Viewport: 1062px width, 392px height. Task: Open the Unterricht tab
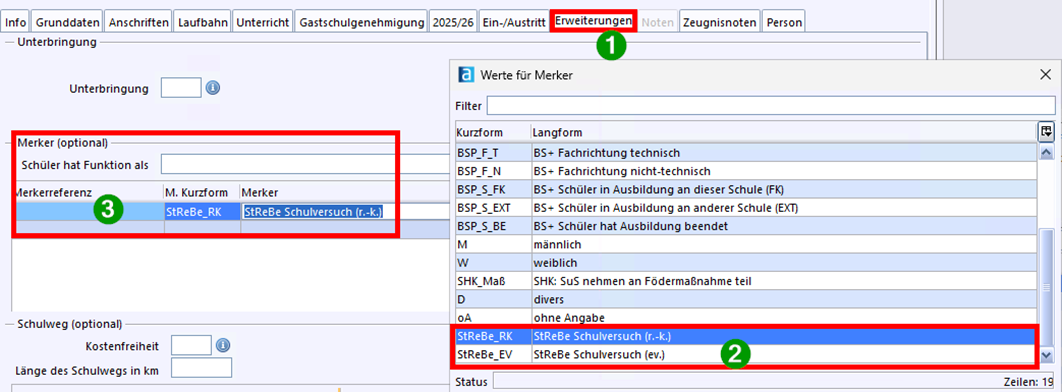[x=263, y=22]
